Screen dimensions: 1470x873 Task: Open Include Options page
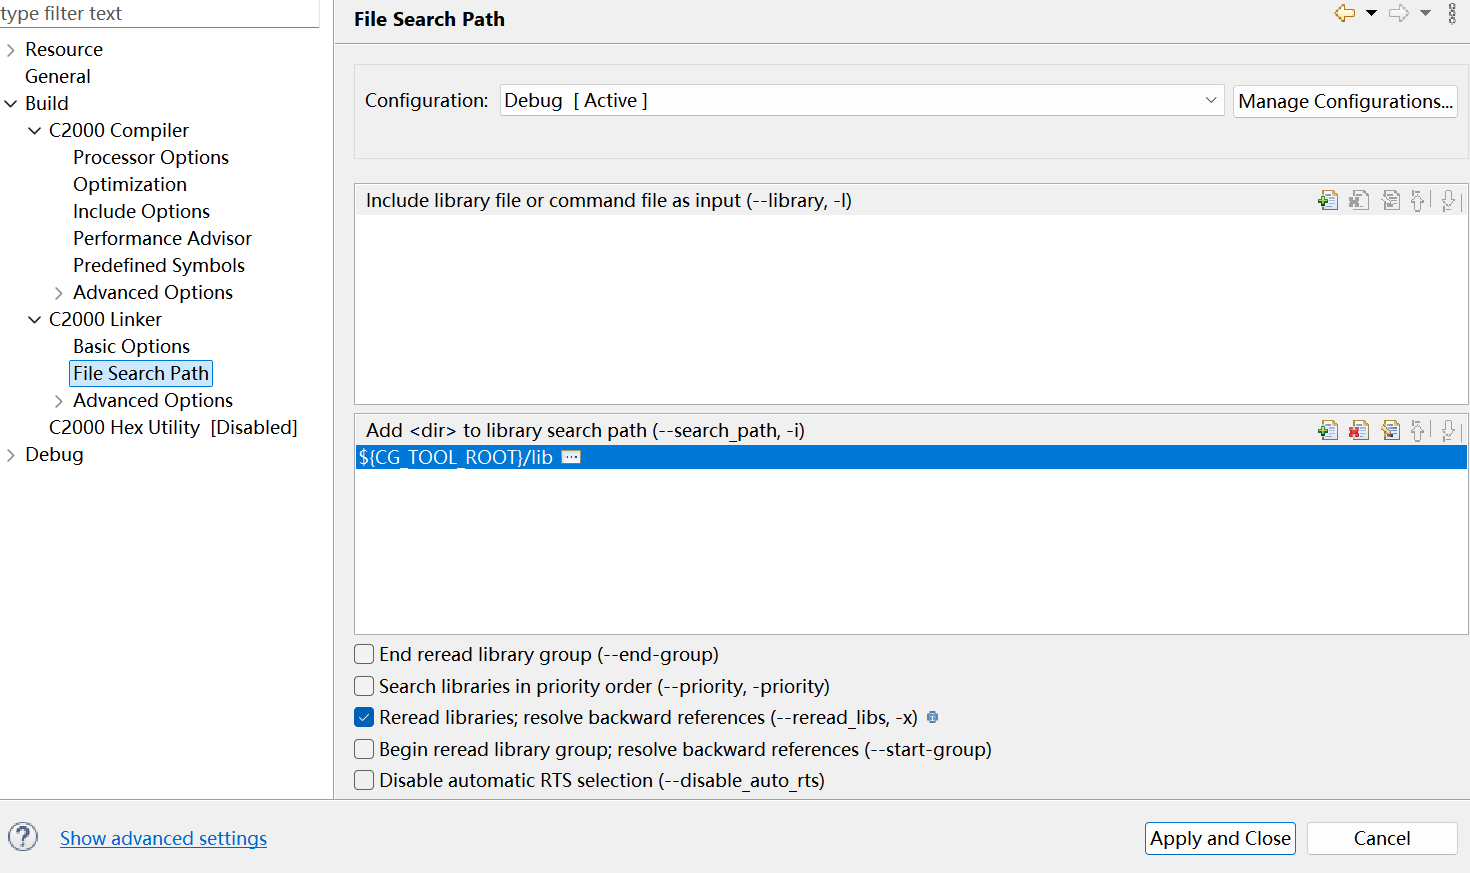coord(141,211)
